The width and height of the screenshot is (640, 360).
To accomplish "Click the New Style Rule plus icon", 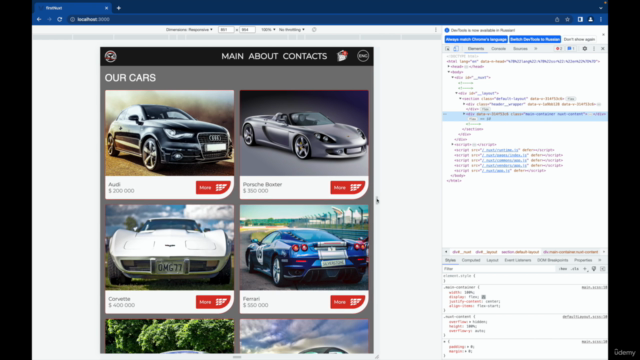I will coord(585,269).
